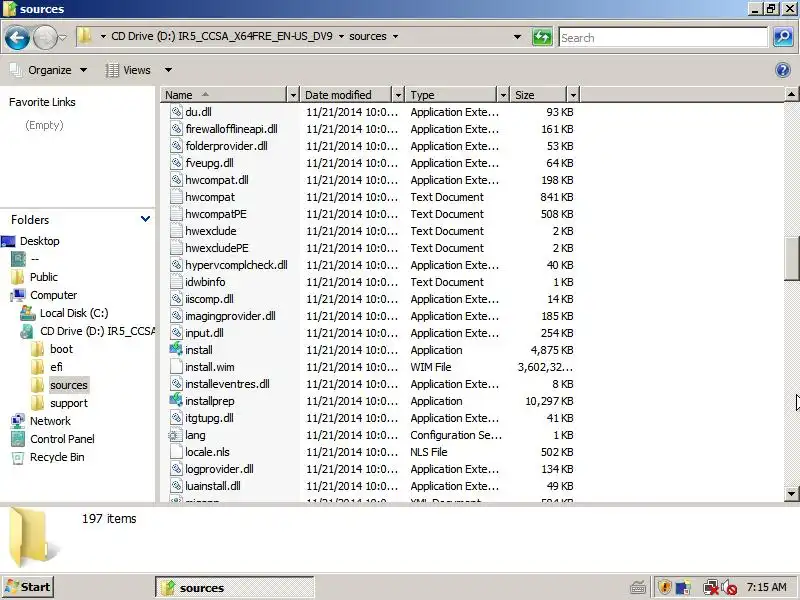Image resolution: width=800 pixels, height=600 pixels.
Task: Click in the Search input field
Action: pyautogui.click(x=663, y=37)
